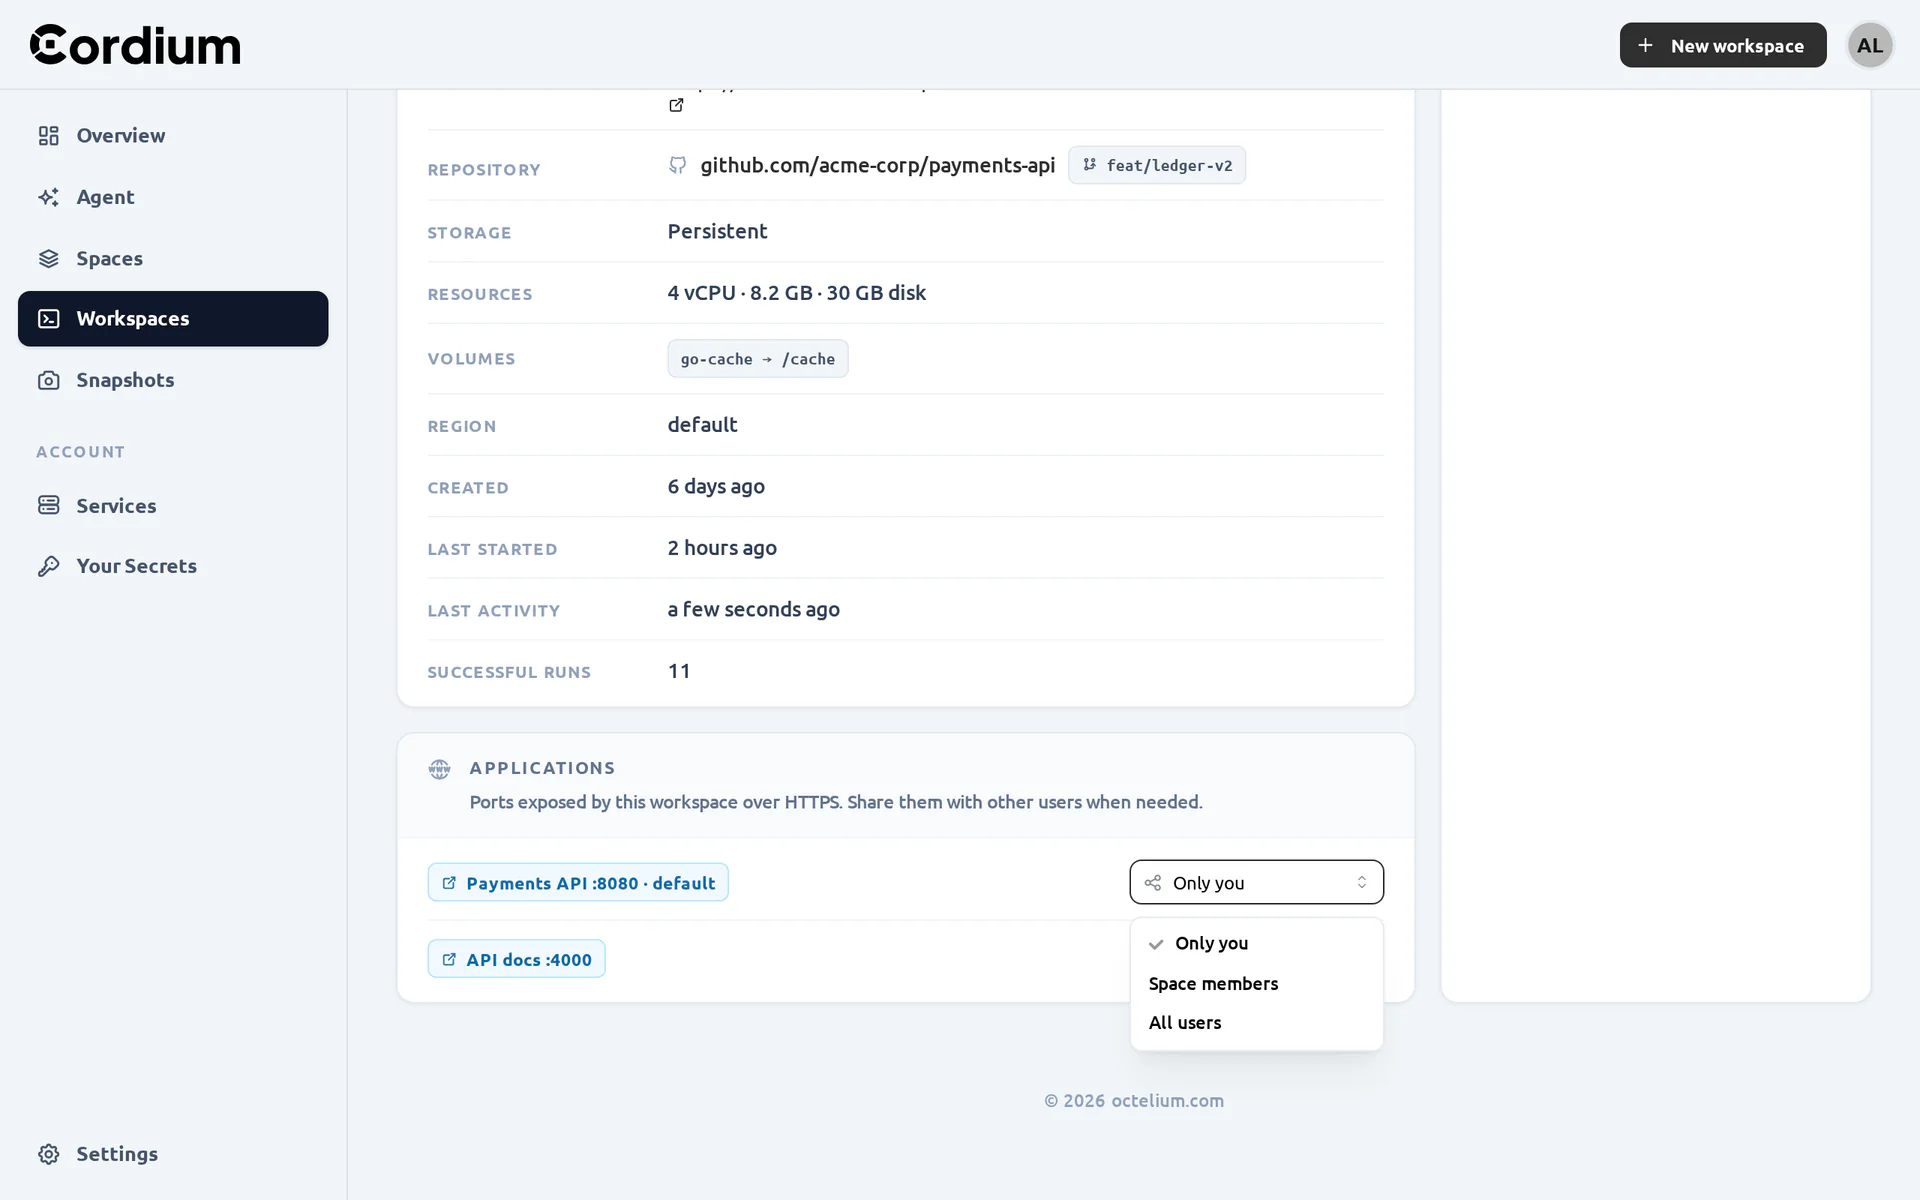Collapse the Only you sharing dropdown
This screenshot has width=1920, height=1200.
(x=1256, y=882)
